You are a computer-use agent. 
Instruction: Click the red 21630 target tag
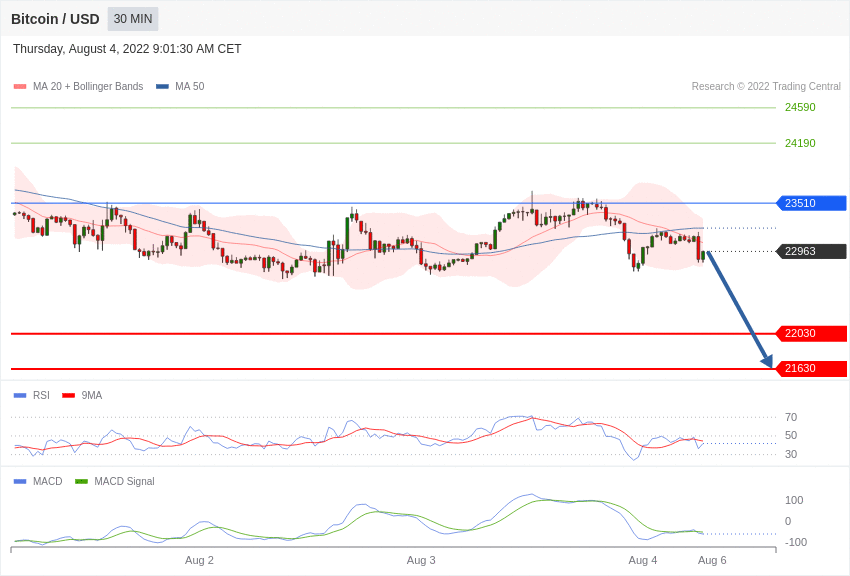[811, 369]
